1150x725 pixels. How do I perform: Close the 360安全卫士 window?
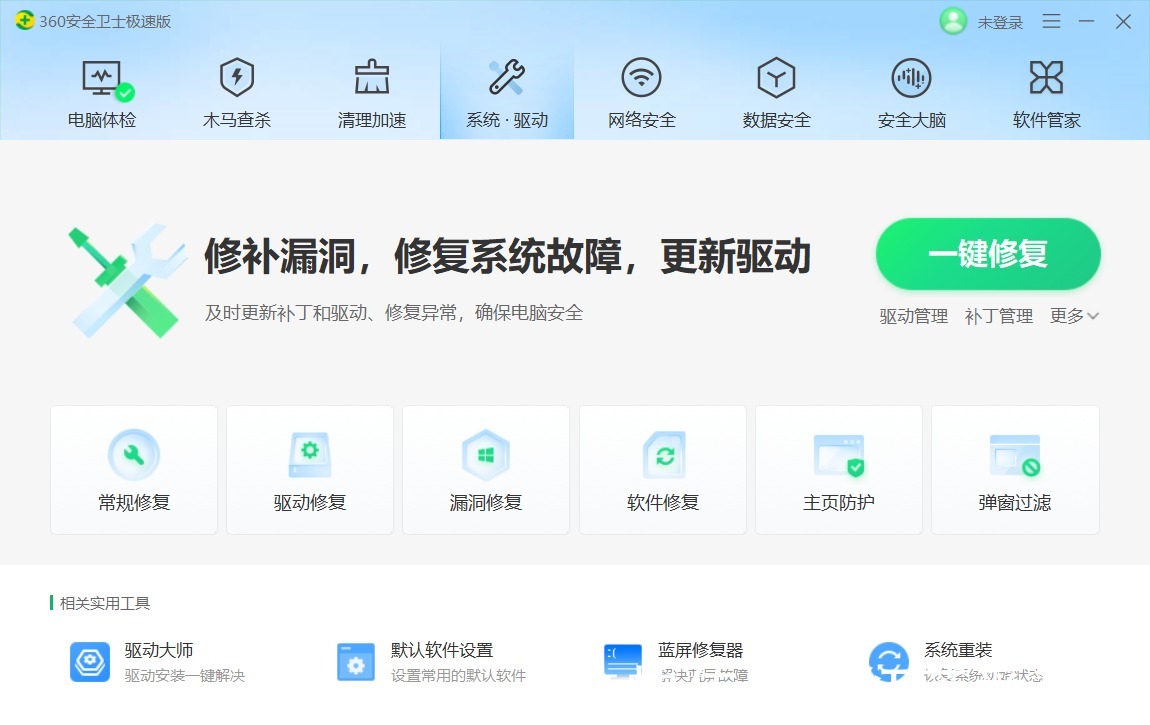(1123, 21)
